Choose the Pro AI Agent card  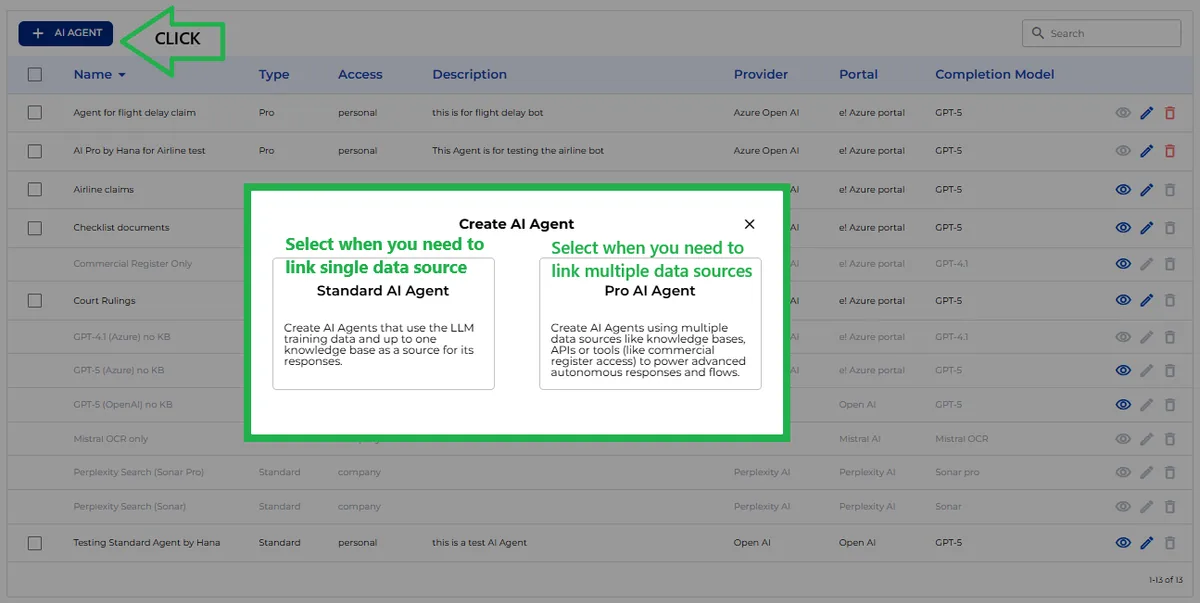[x=650, y=323]
